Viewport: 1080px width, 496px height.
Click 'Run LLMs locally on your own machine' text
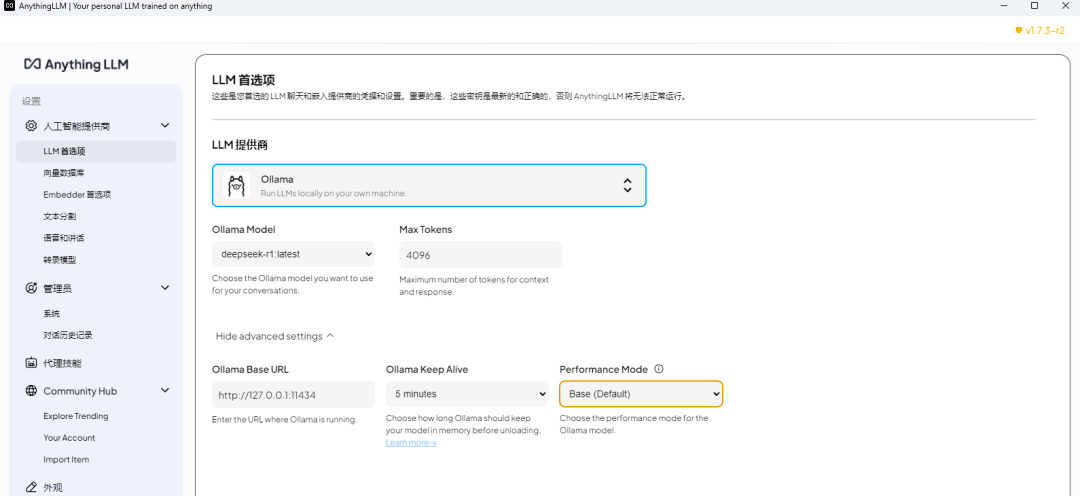[333, 193]
